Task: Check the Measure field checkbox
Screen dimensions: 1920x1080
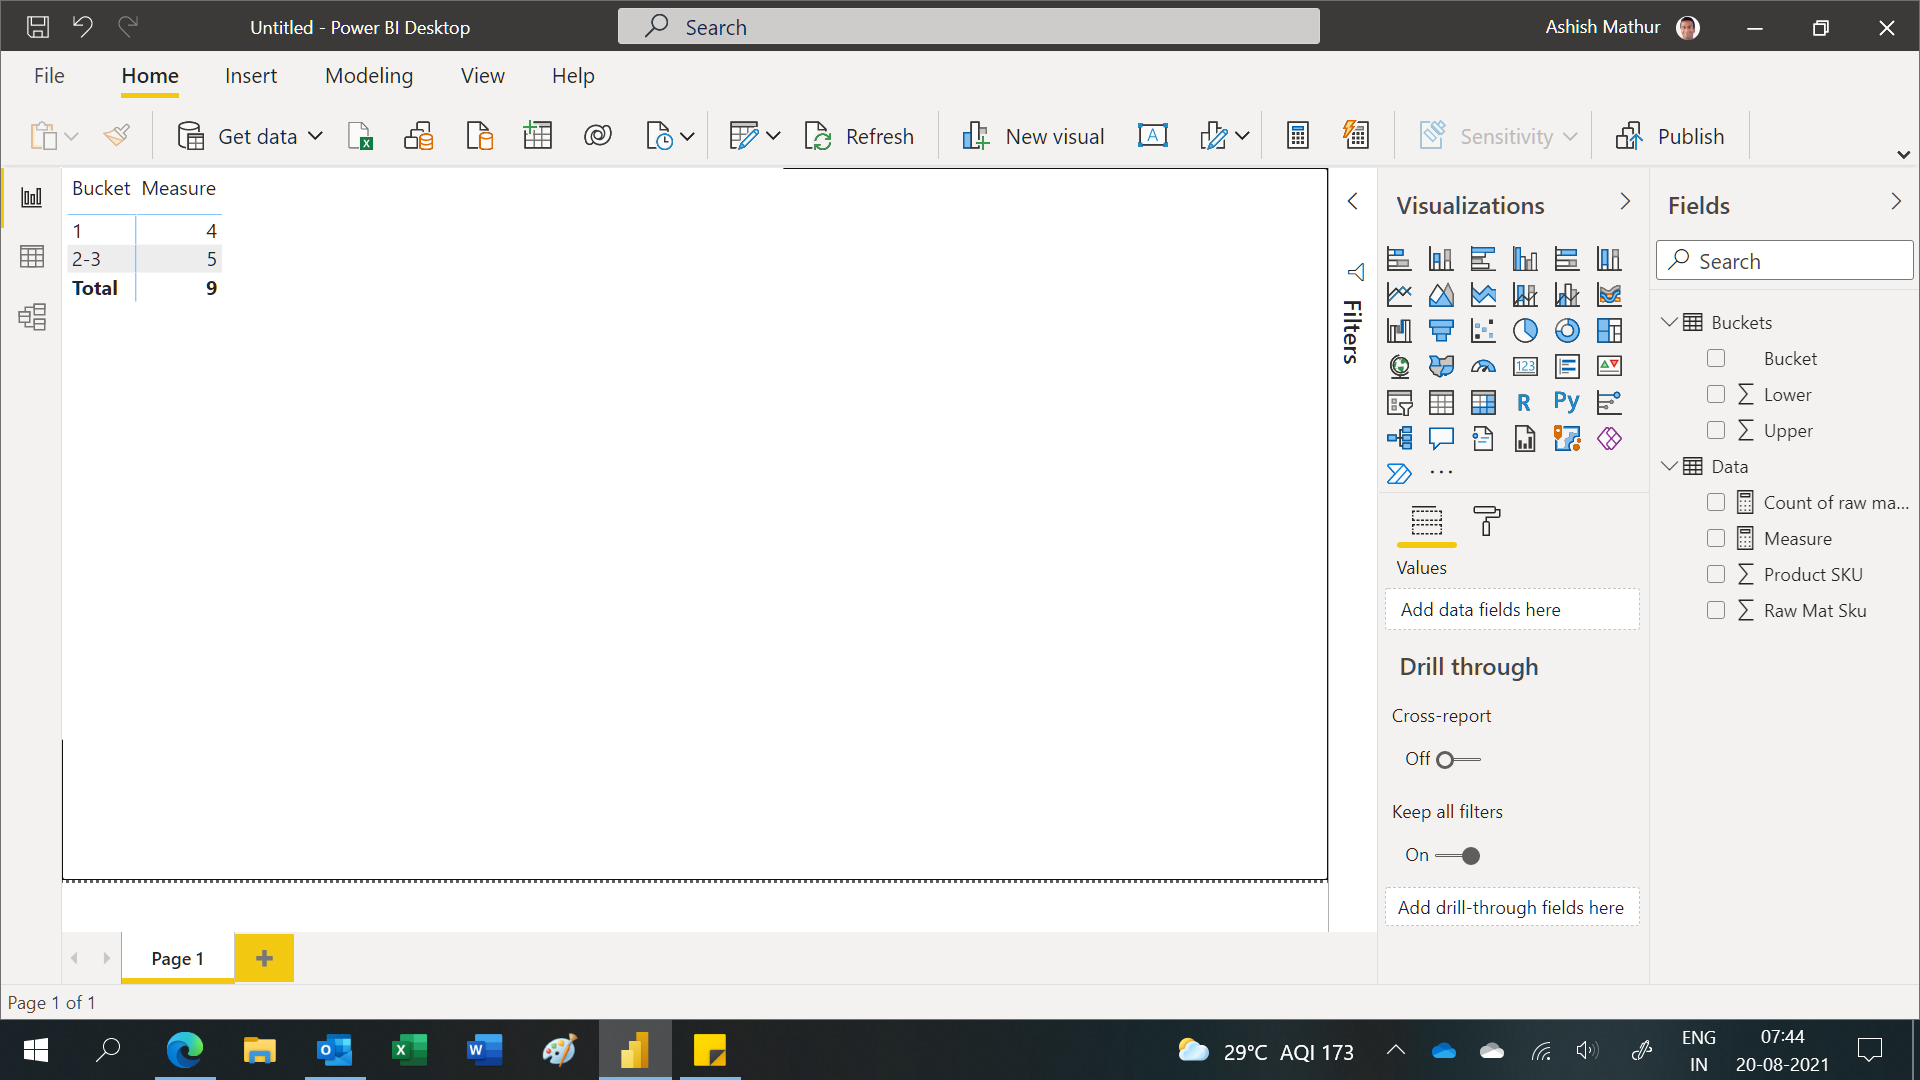Action: (x=1716, y=538)
